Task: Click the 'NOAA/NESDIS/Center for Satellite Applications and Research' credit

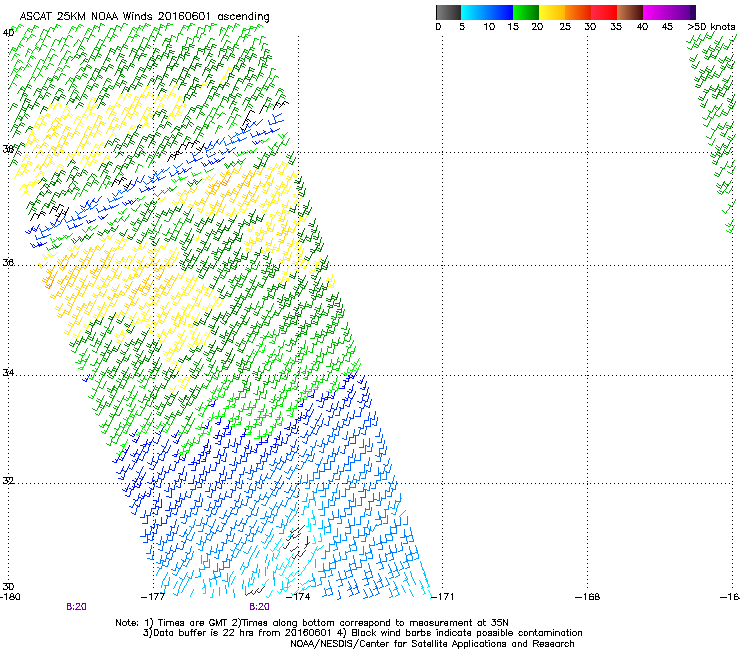Action: 432,644
